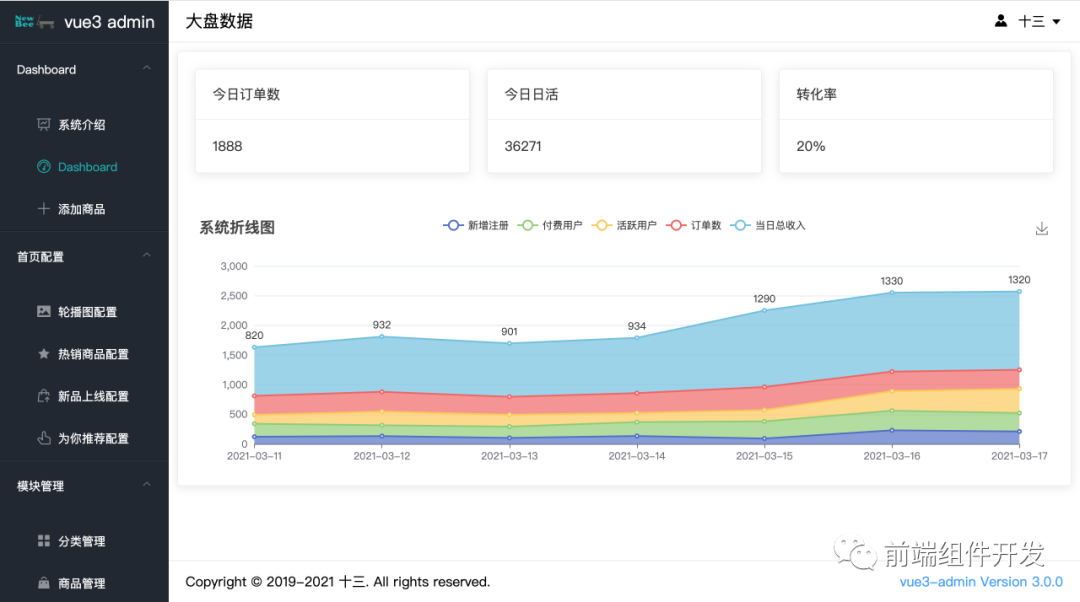Image resolution: width=1080 pixels, height=602 pixels.
Task: Click the 大盘数据 page title
Action: [x=219, y=21]
